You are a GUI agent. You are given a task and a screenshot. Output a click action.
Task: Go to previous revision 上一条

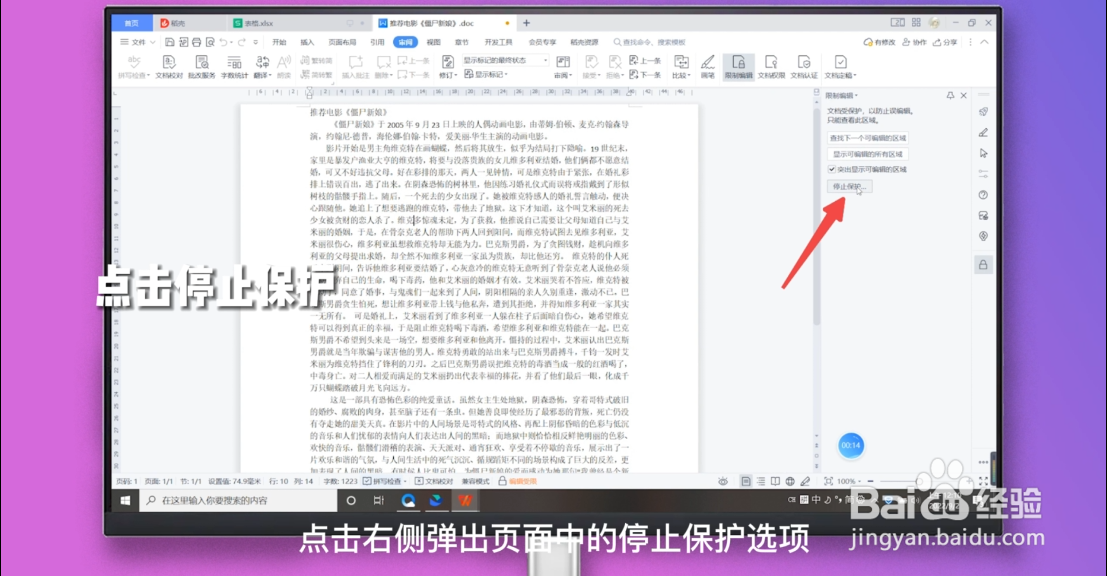(645, 61)
